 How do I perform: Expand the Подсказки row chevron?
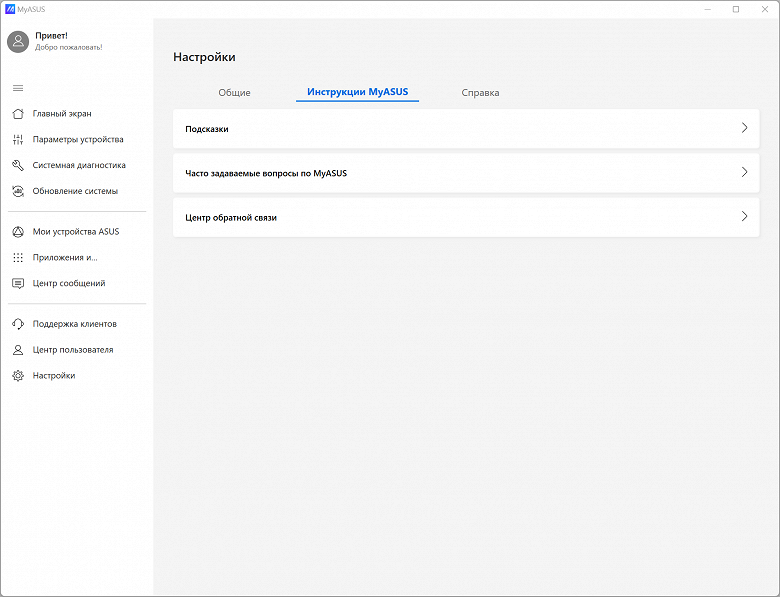[744, 128]
